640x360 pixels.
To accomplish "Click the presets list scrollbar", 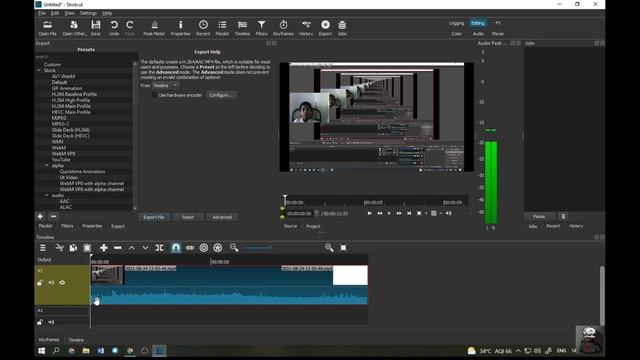I will [135, 136].
